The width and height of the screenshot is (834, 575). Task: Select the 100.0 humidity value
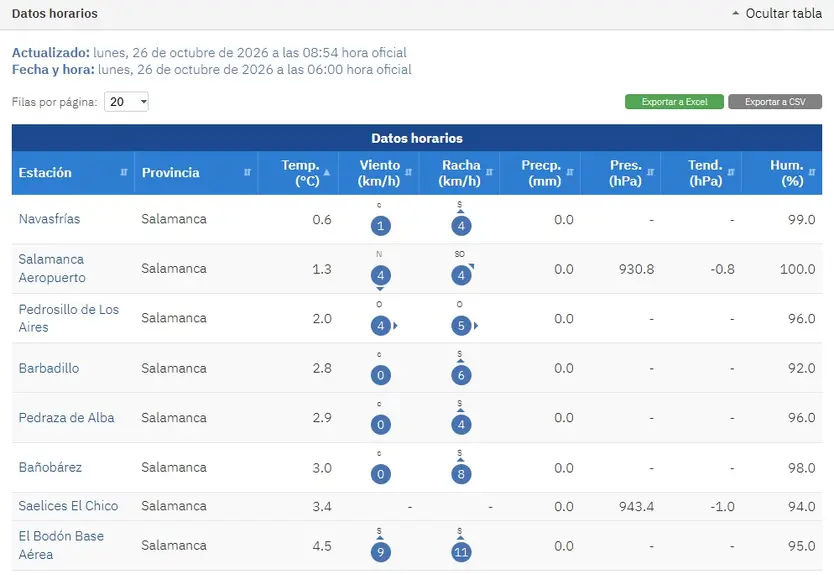(797, 269)
